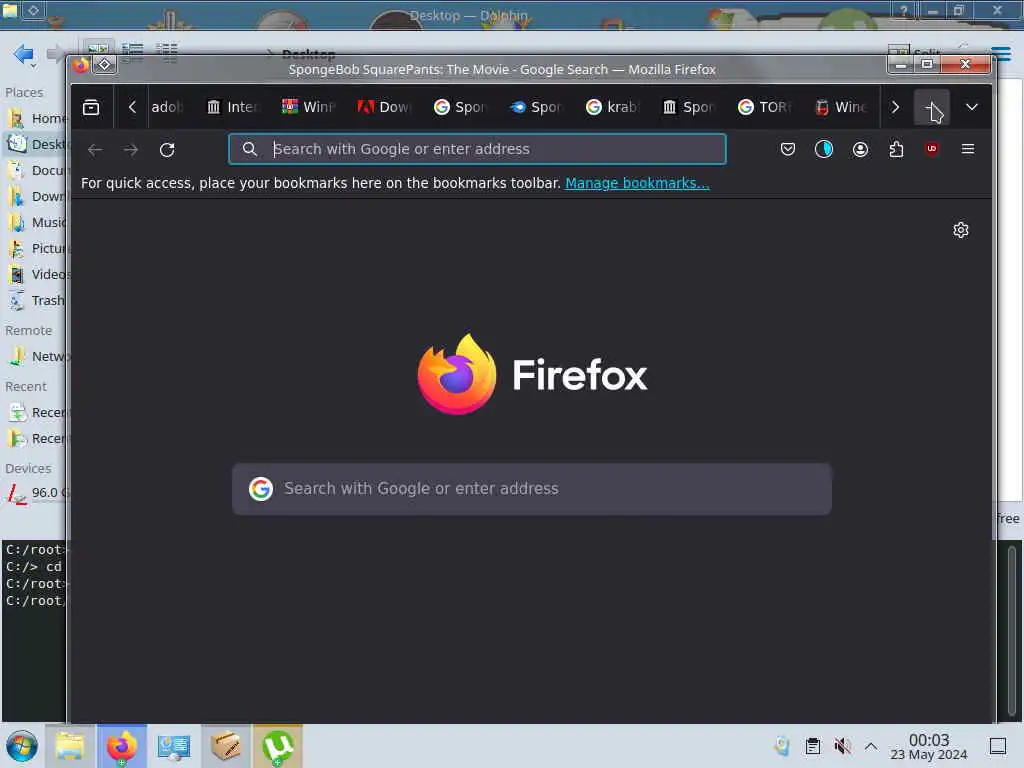
Task: Switch to the first Google 'Spor' tab
Action: tap(460, 107)
